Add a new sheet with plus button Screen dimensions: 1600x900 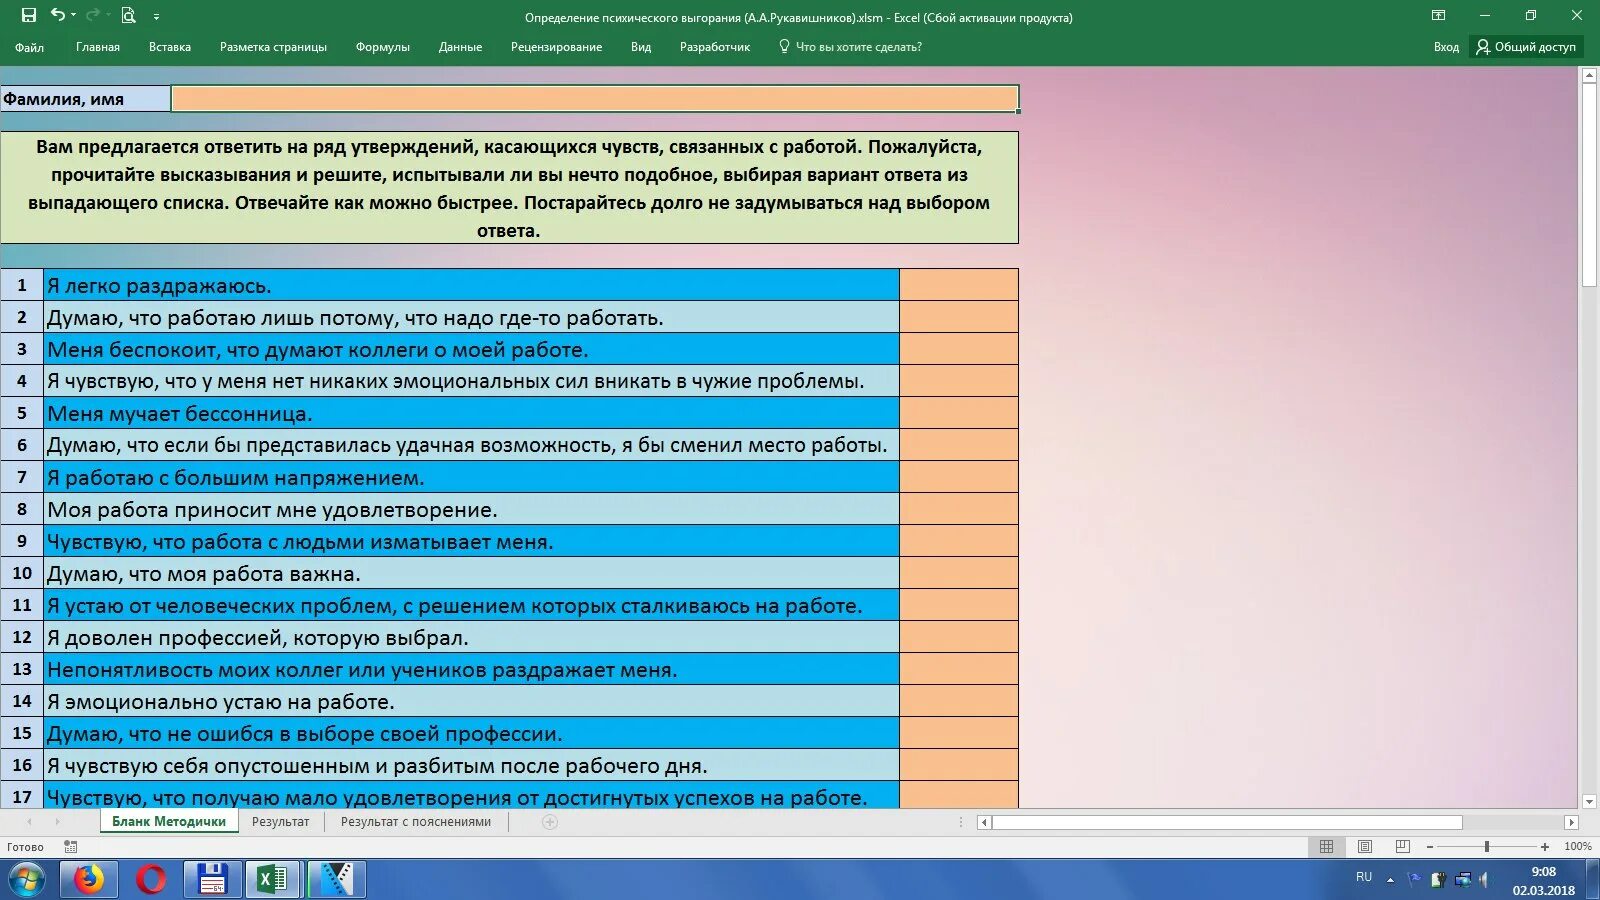point(549,822)
